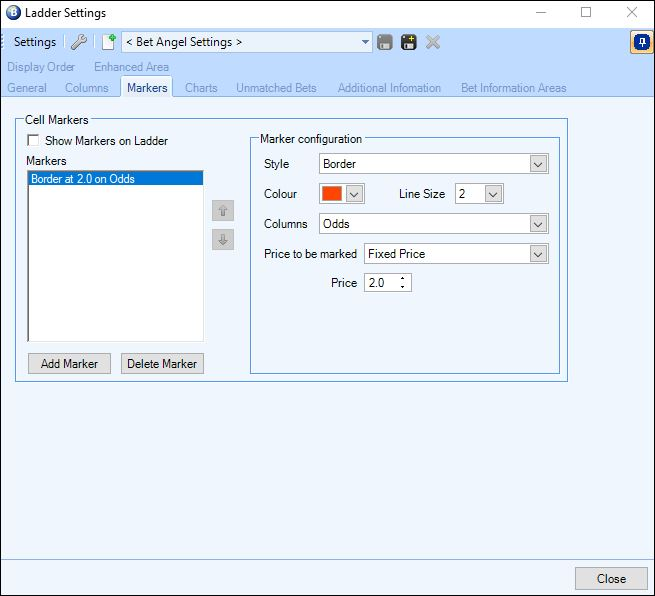
Task: Minimize the Ladder Settings window
Action: (541, 13)
